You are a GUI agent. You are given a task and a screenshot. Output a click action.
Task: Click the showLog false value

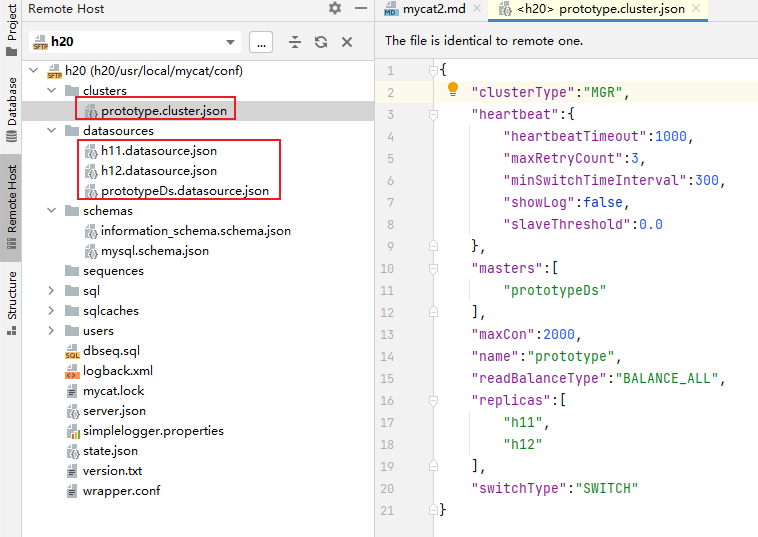click(x=603, y=202)
